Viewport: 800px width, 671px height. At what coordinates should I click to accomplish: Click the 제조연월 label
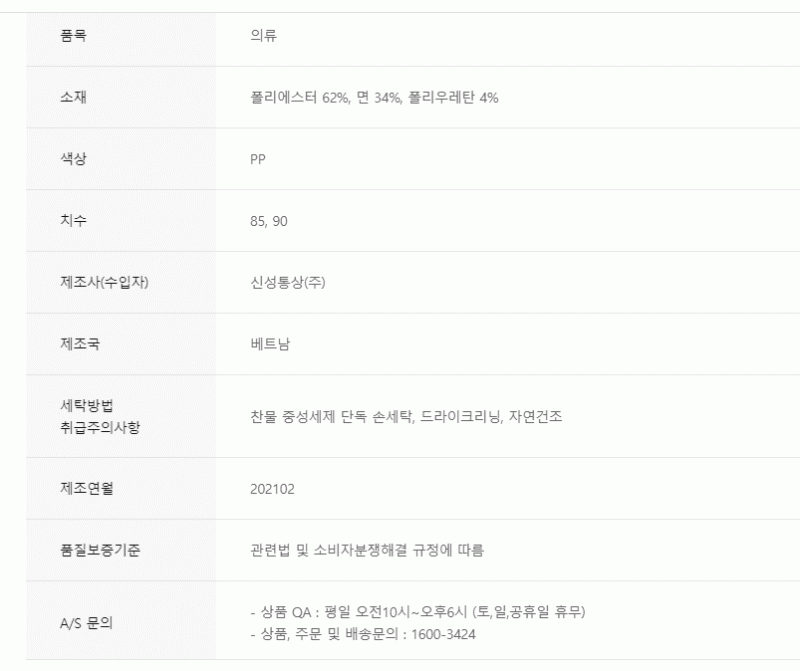[87, 488]
